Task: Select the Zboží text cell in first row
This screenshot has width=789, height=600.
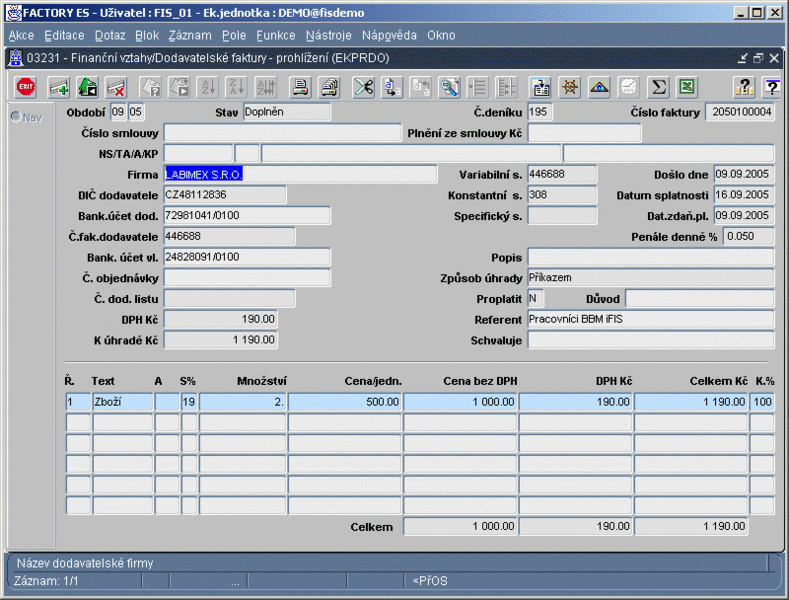Action: (x=122, y=401)
